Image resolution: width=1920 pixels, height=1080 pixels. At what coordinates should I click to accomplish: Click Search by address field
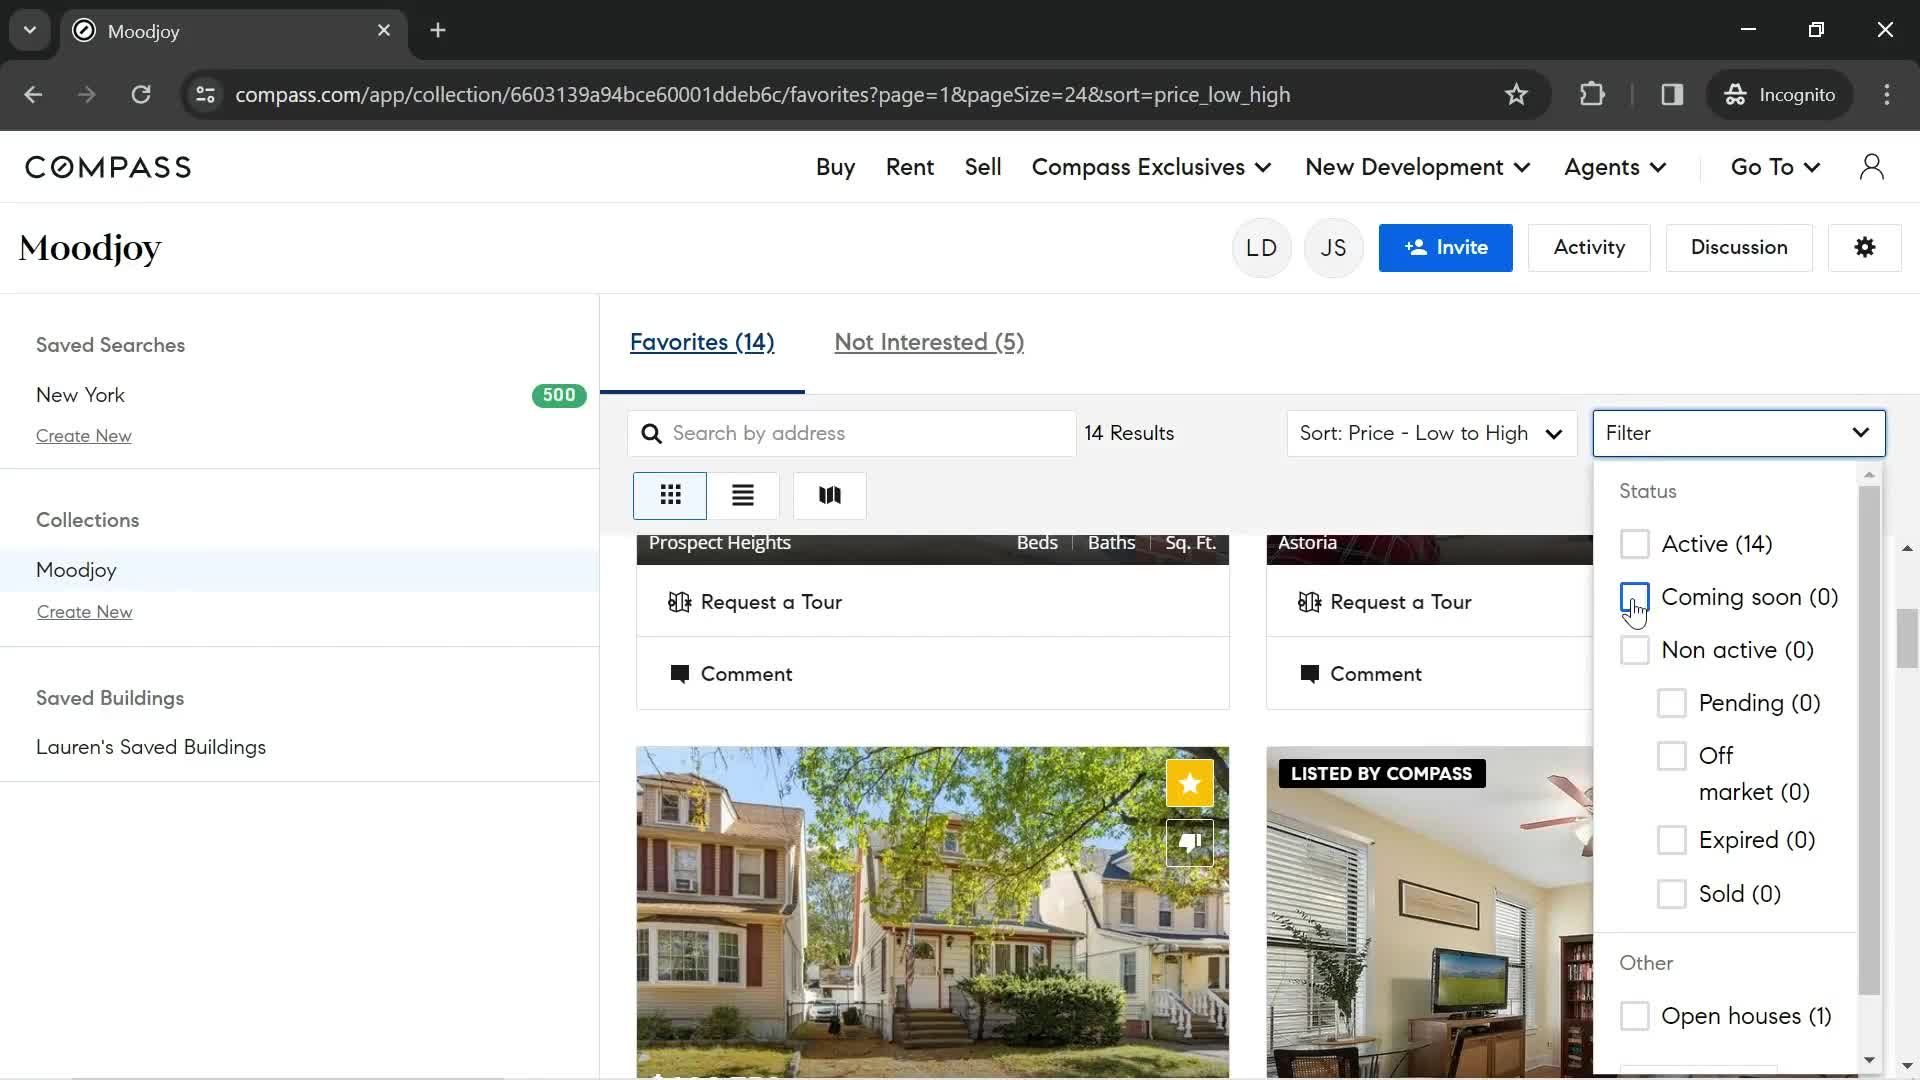(x=851, y=433)
